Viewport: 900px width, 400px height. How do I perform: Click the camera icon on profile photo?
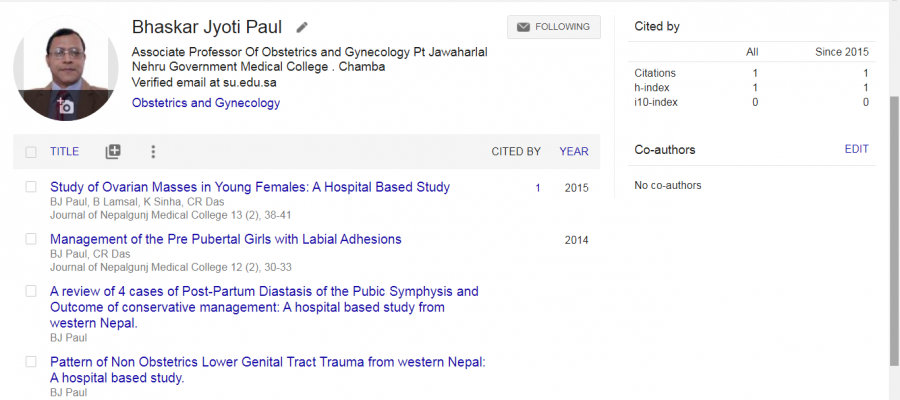click(x=65, y=106)
